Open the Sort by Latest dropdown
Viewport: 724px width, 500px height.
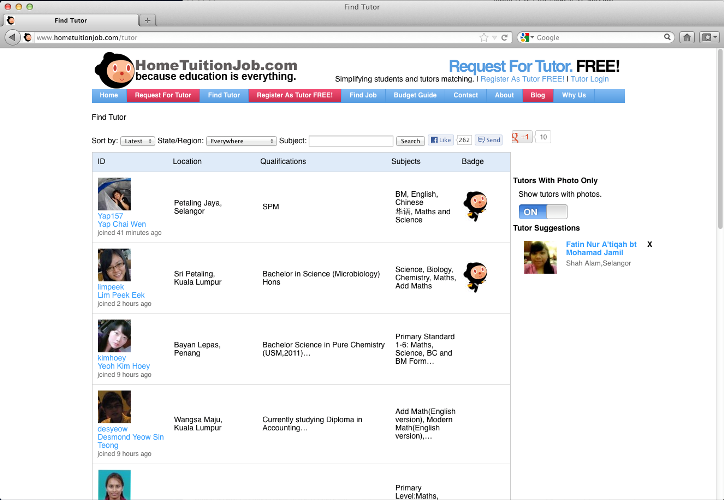coord(137,141)
